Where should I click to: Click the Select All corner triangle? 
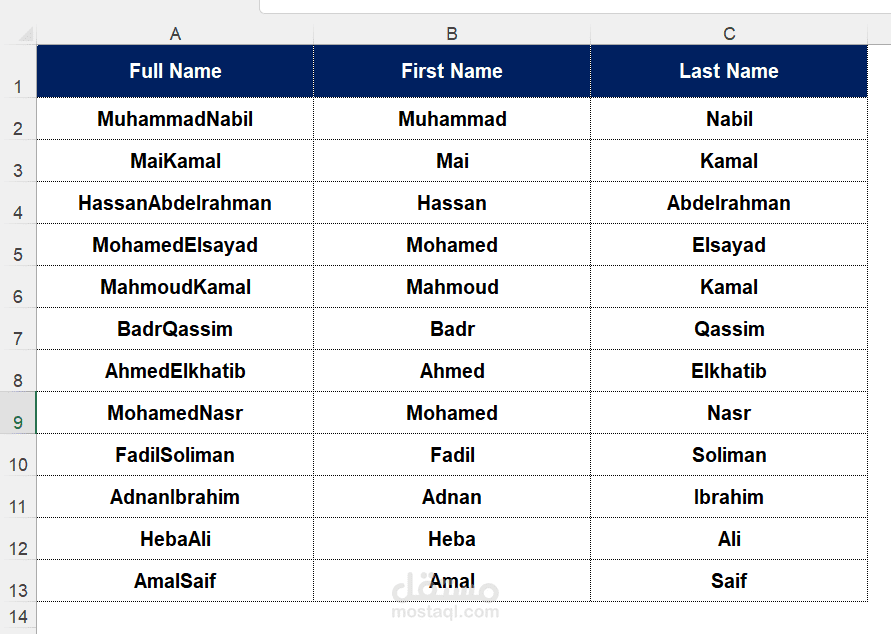[x=24, y=35]
